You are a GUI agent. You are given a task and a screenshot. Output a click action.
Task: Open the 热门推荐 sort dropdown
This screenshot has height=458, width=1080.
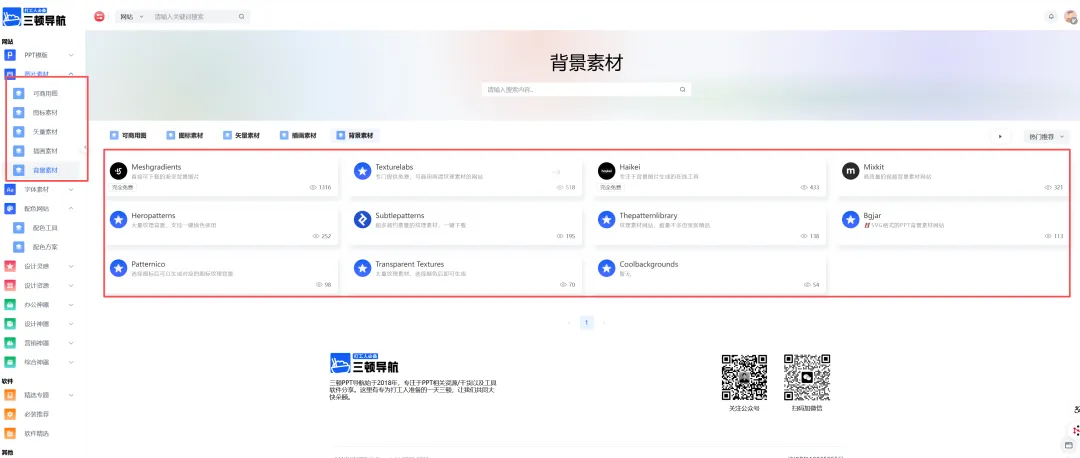(x=1046, y=136)
